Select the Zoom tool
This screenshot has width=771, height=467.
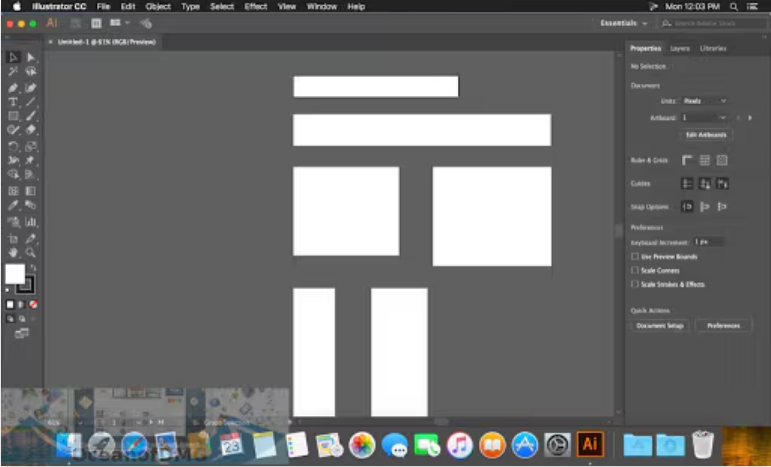coord(31,253)
